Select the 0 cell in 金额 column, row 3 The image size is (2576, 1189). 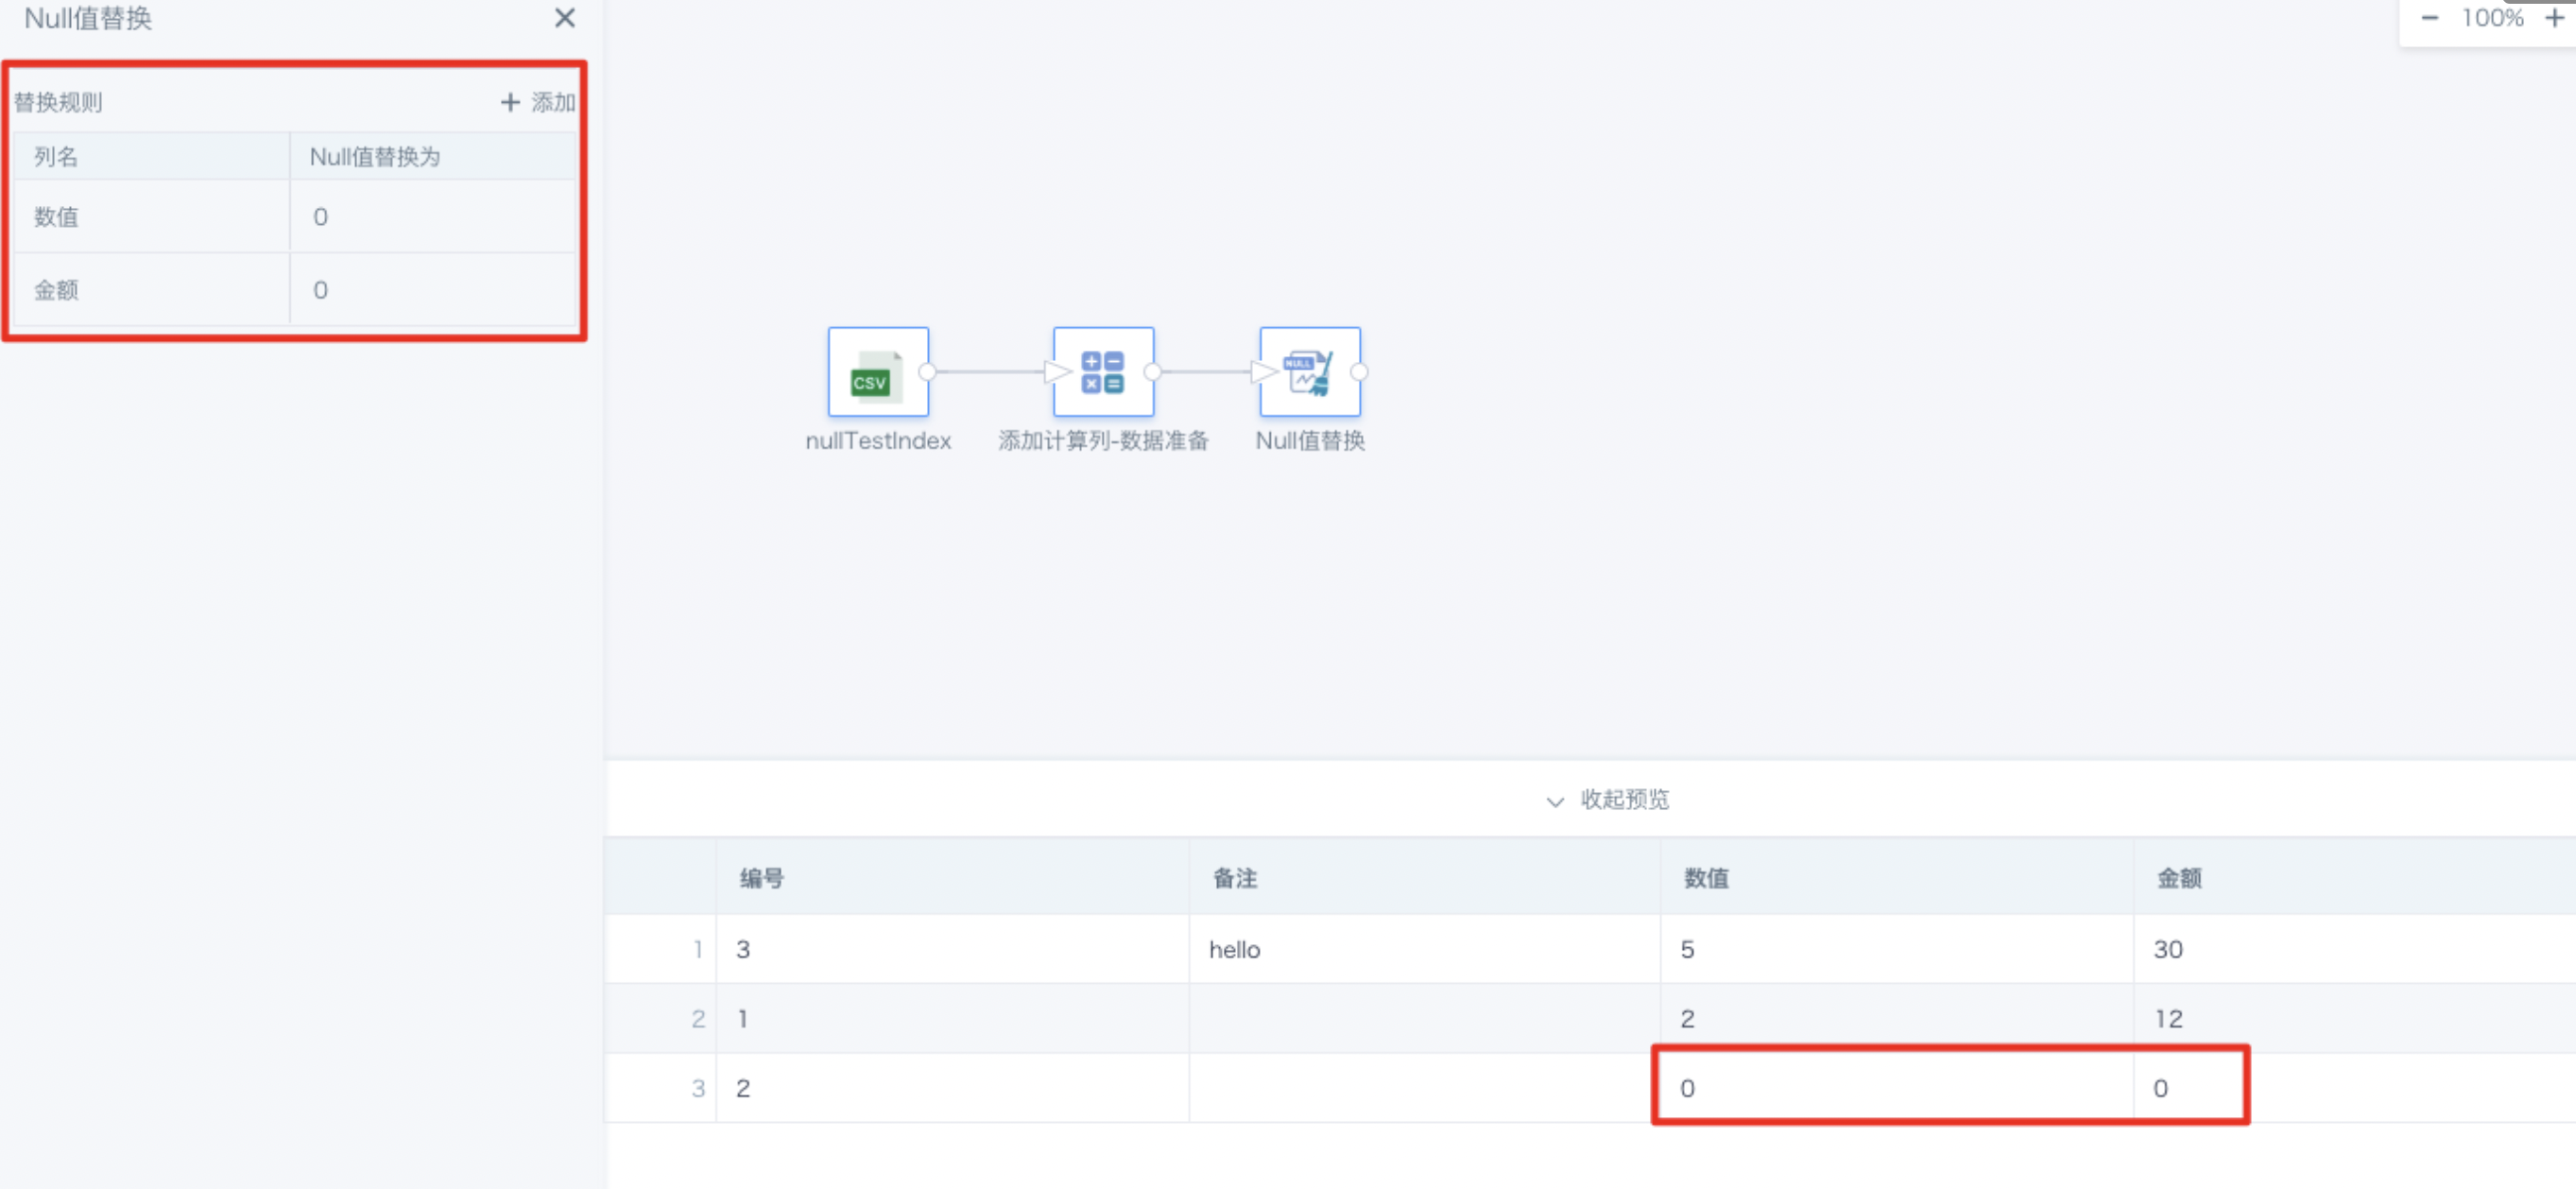(x=2355, y=1088)
